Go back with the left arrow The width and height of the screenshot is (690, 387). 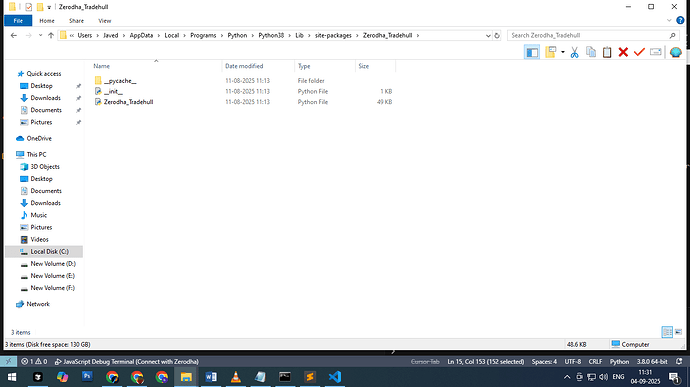tap(14, 35)
